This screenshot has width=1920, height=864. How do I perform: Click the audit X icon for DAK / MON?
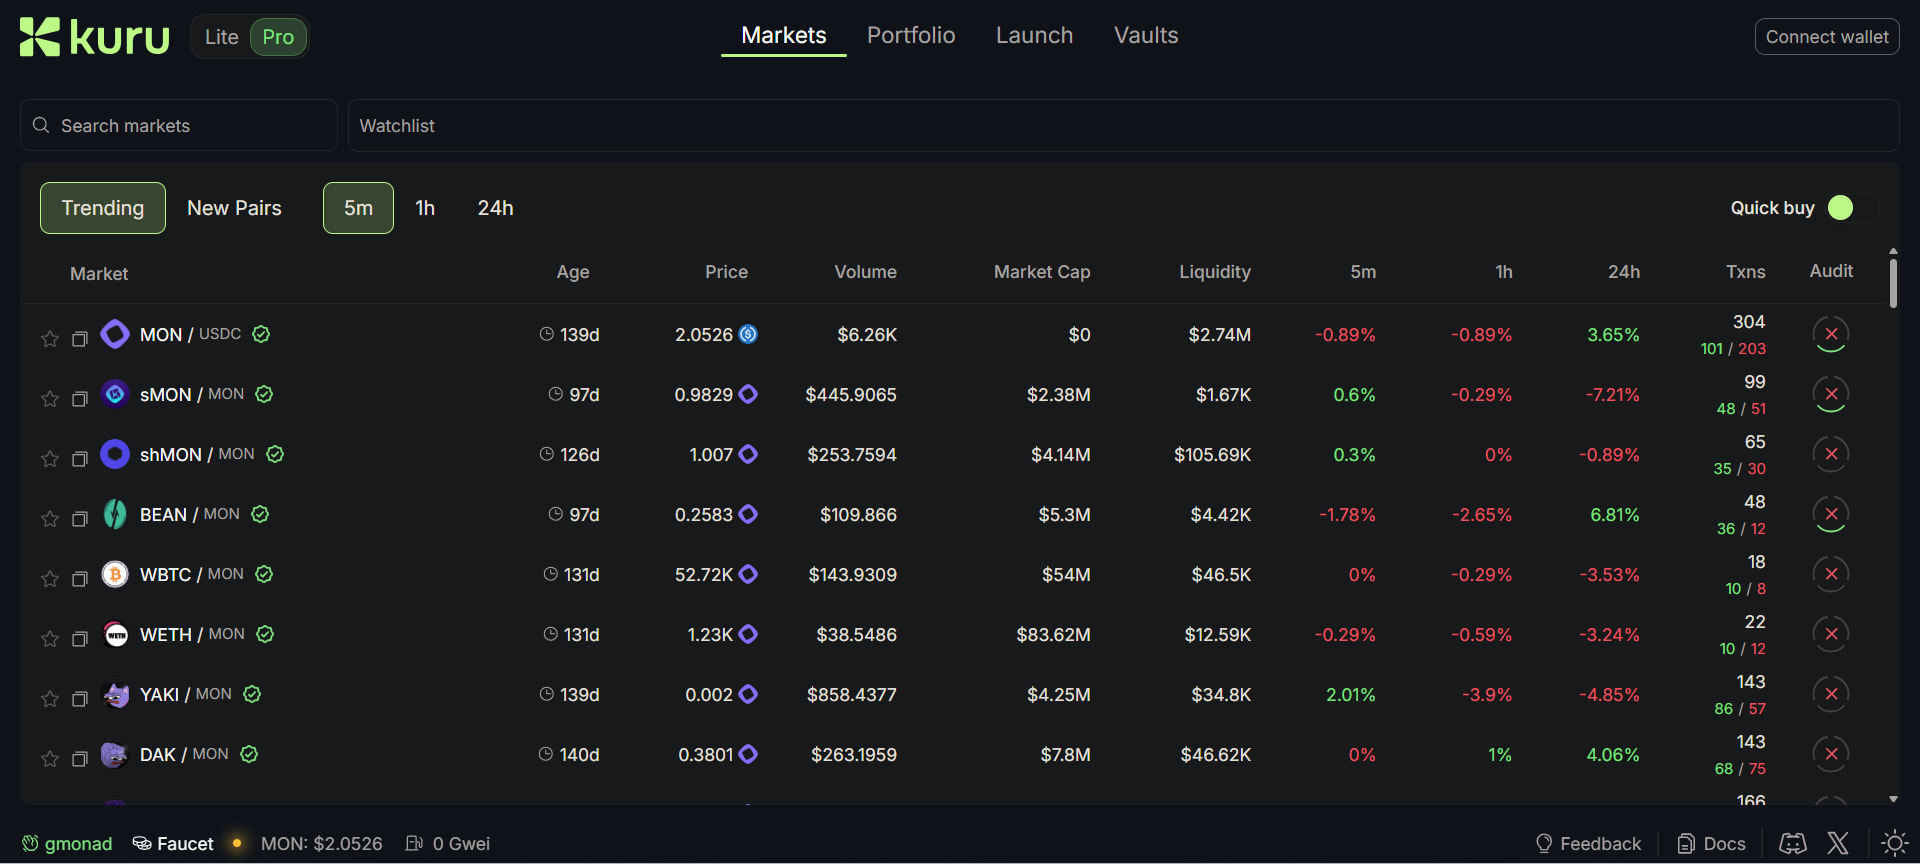1831,754
